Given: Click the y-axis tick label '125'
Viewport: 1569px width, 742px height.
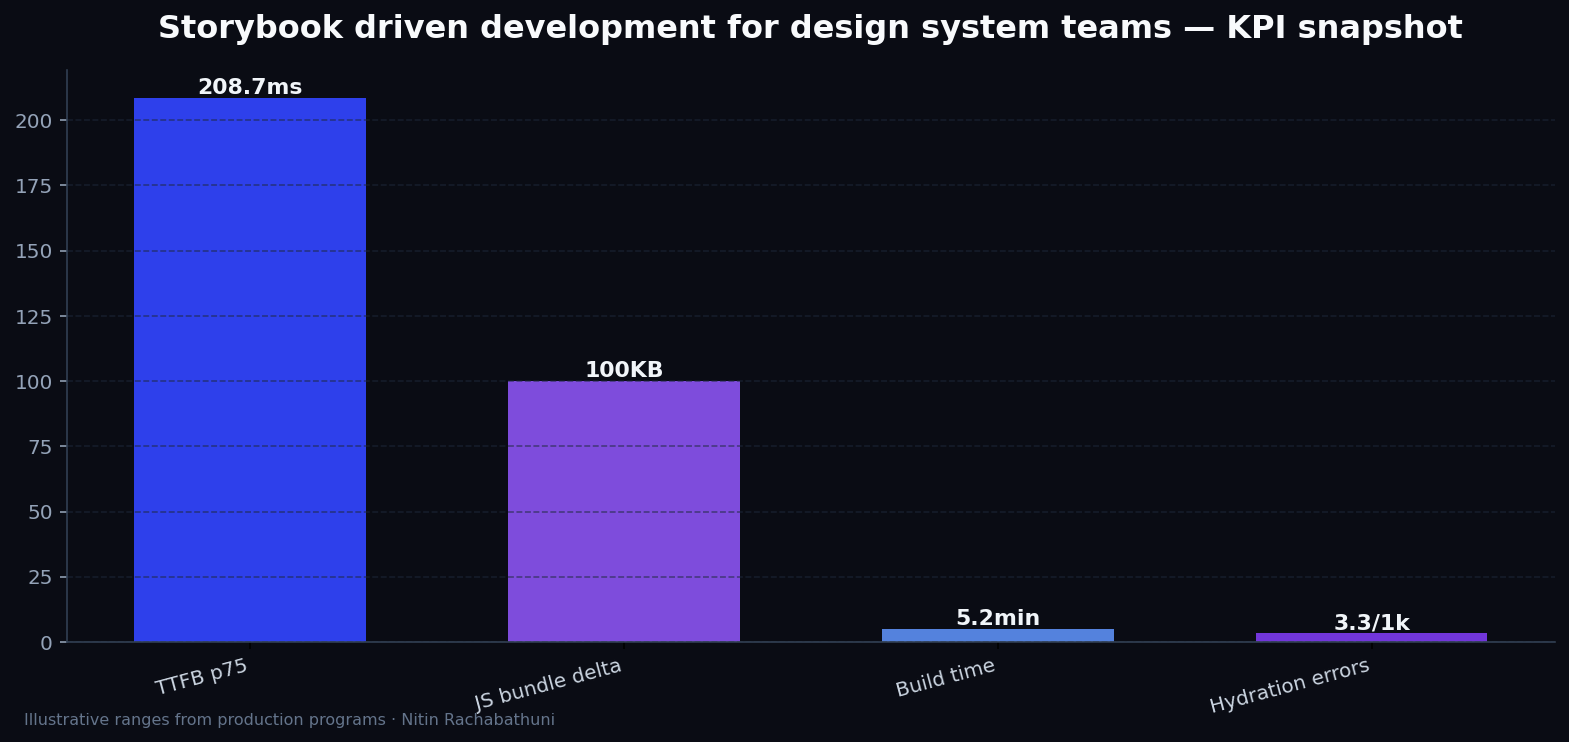Looking at the screenshot, I should pyautogui.click(x=34, y=317).
